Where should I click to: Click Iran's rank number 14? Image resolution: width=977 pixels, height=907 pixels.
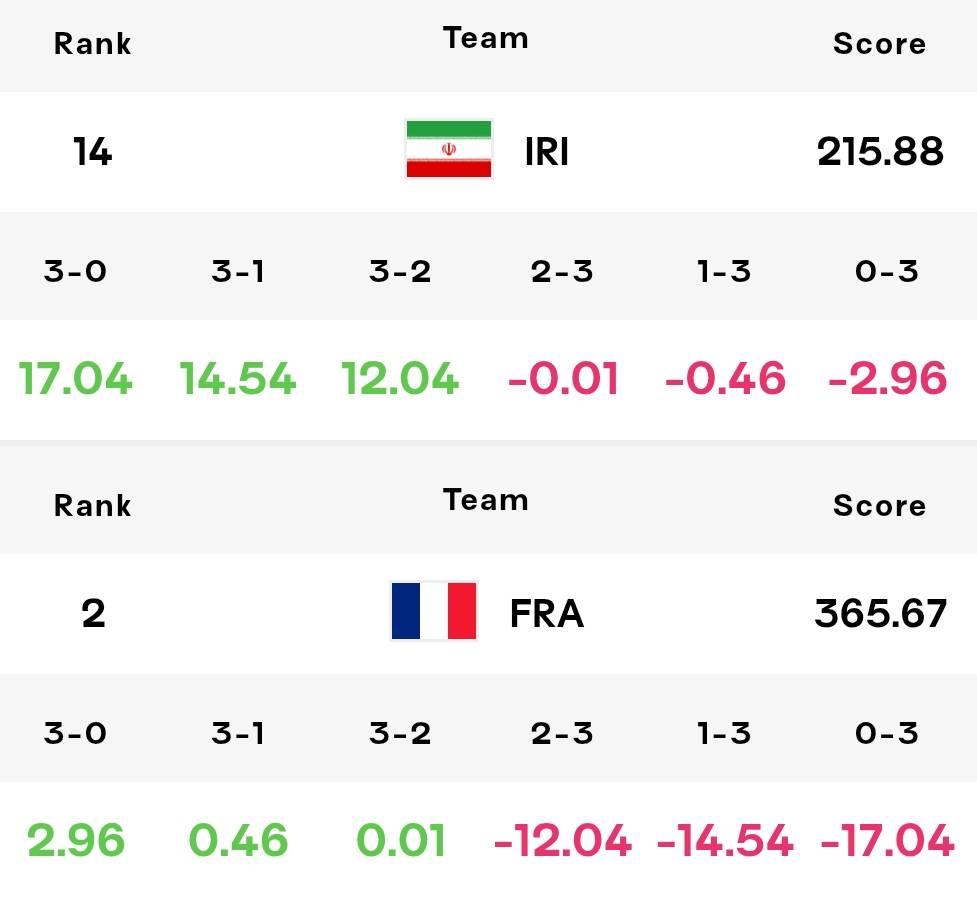click(92, 151)
